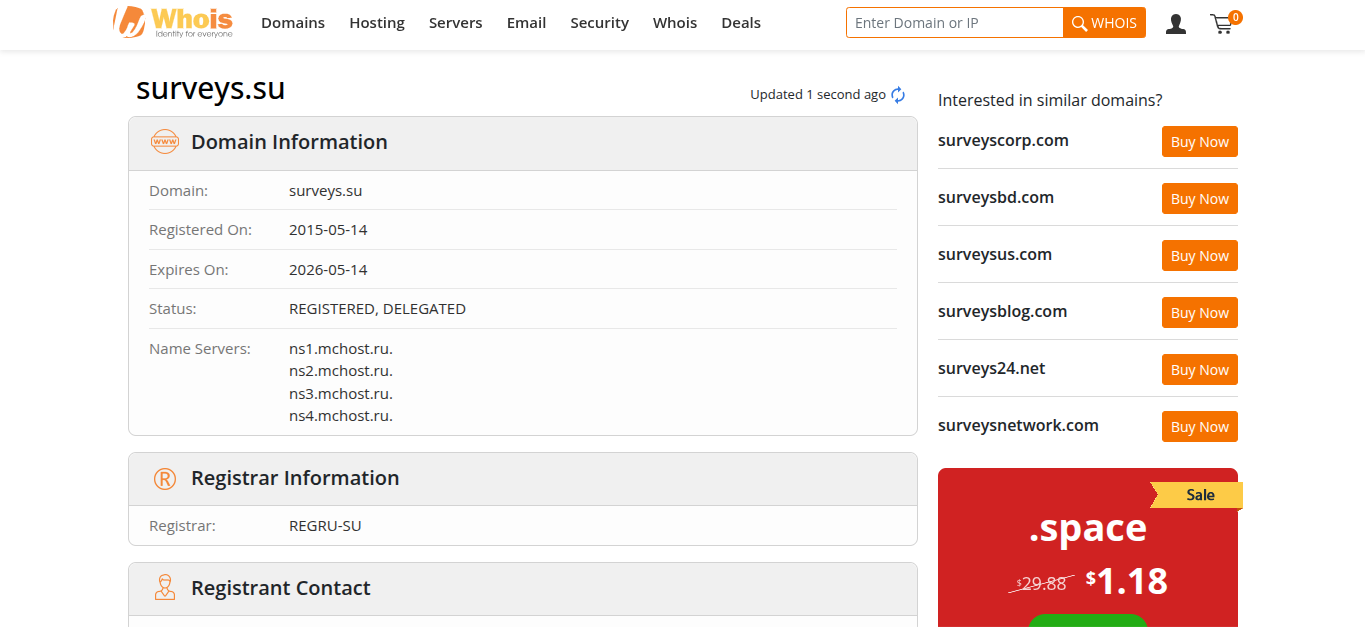Click the registered trademark icon beside Registrar Information
Viewport: 1365px width, 627px height.
(164, 478)
